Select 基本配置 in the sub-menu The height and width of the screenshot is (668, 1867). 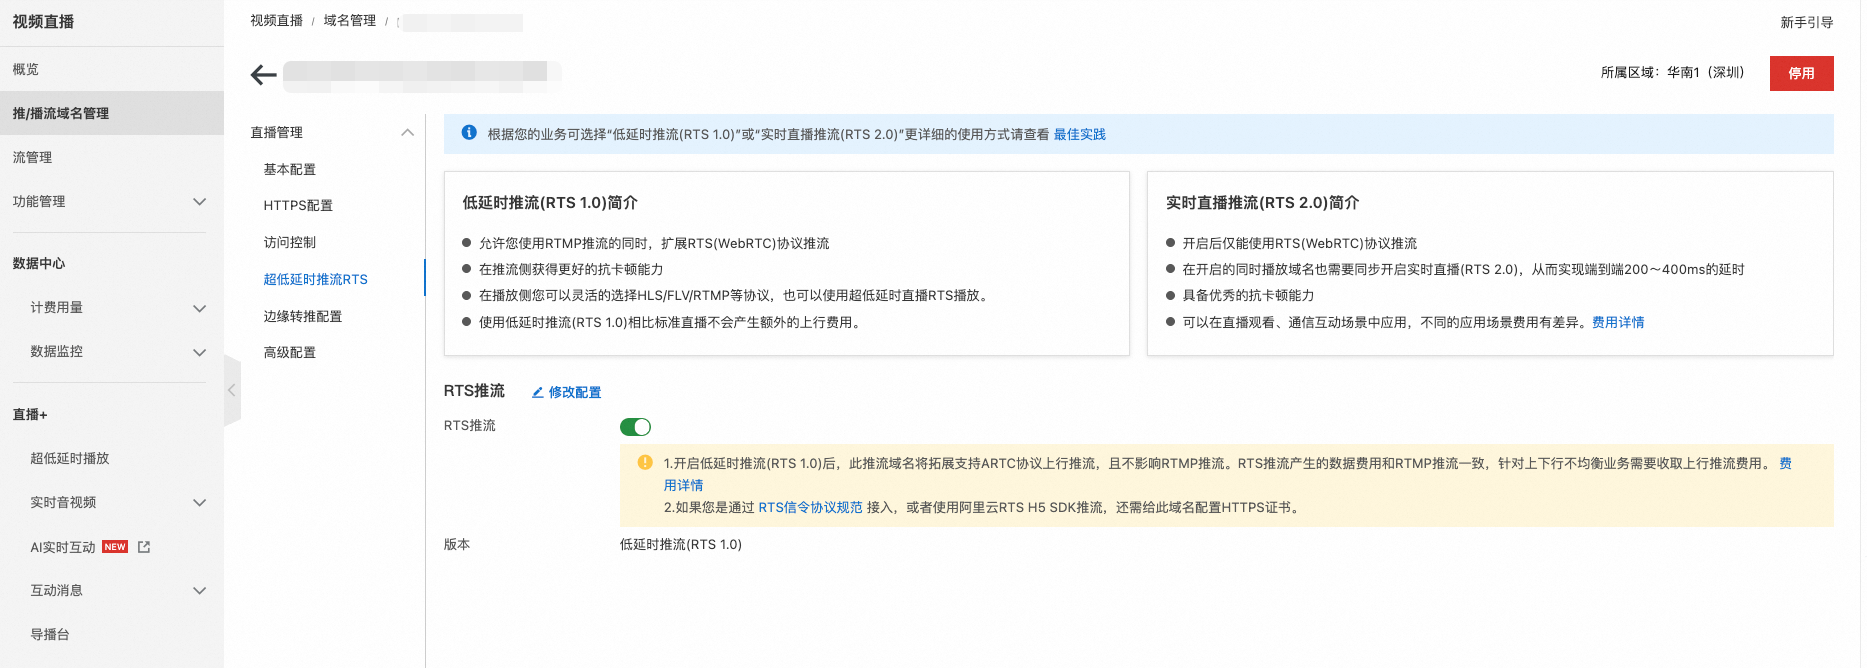289,169
